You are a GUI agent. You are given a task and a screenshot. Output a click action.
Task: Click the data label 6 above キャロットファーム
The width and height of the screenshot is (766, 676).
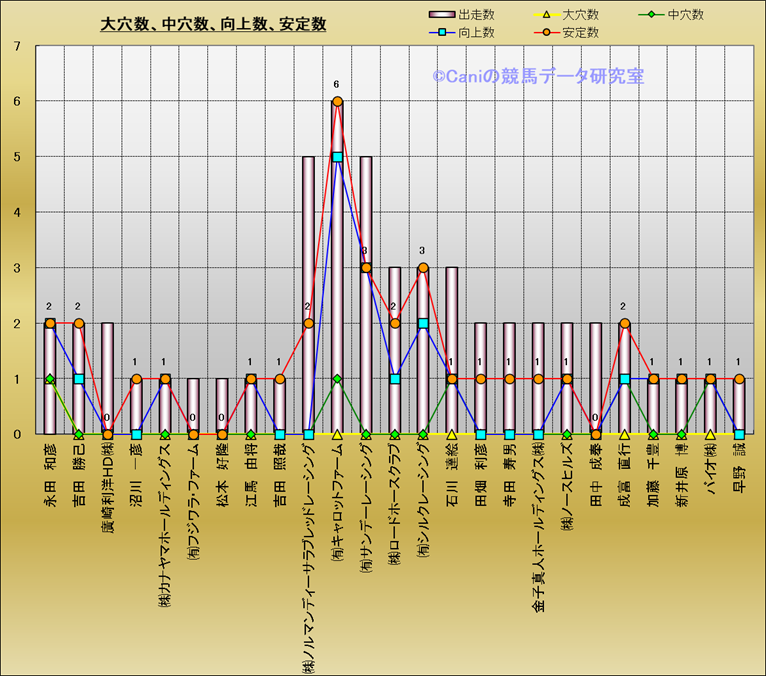click(337, 85)
